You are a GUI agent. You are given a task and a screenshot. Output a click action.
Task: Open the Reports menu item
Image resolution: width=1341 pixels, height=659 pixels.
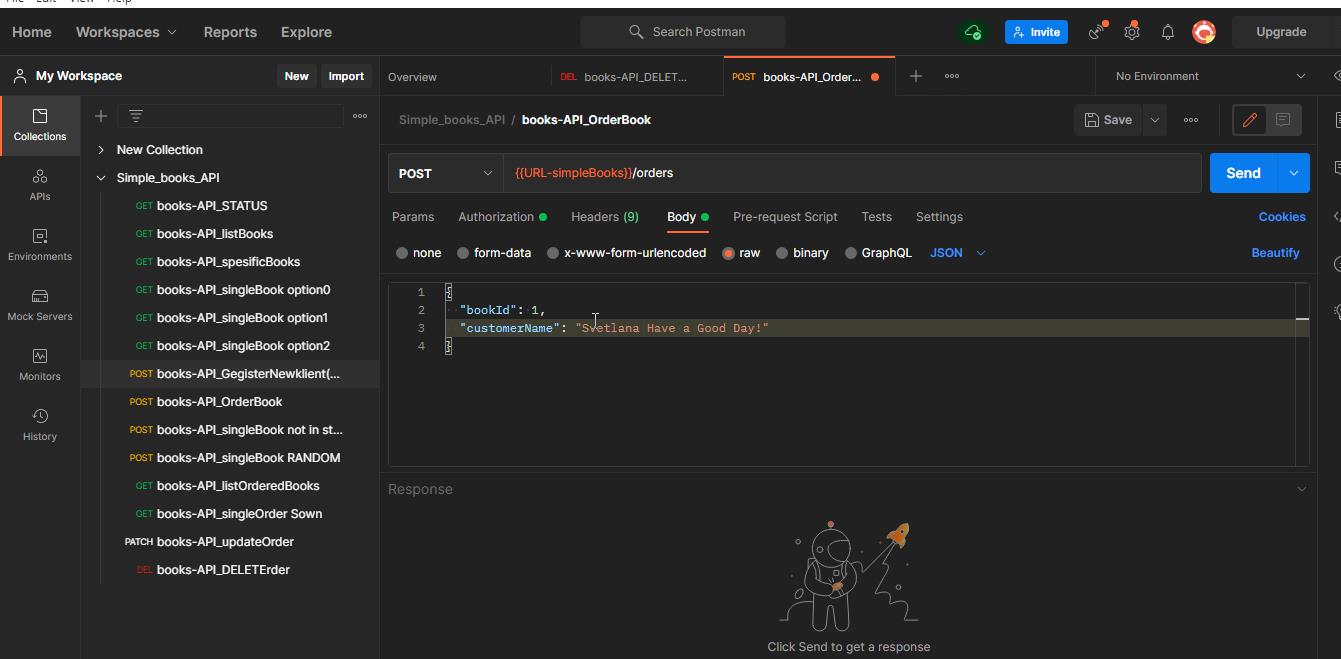[x=230, y=32]
